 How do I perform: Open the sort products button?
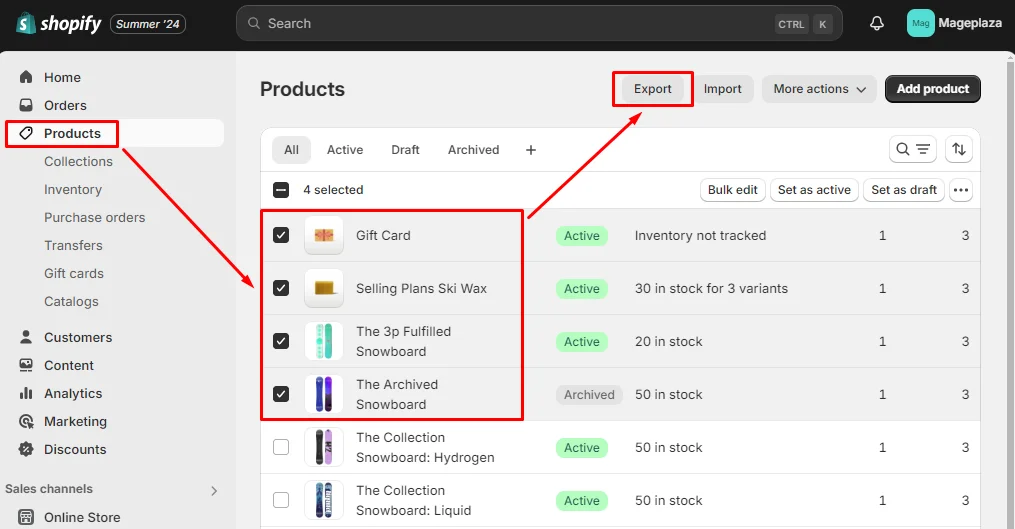[x=959, y=150]
